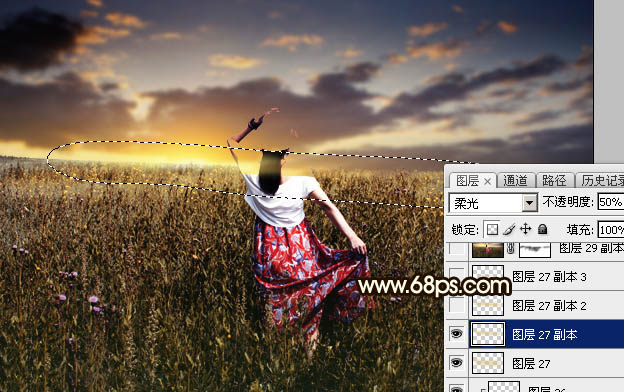The image size is (624, 392).
Task: Select layer name 图层 27 副本 2
Action: pos(549,306)
